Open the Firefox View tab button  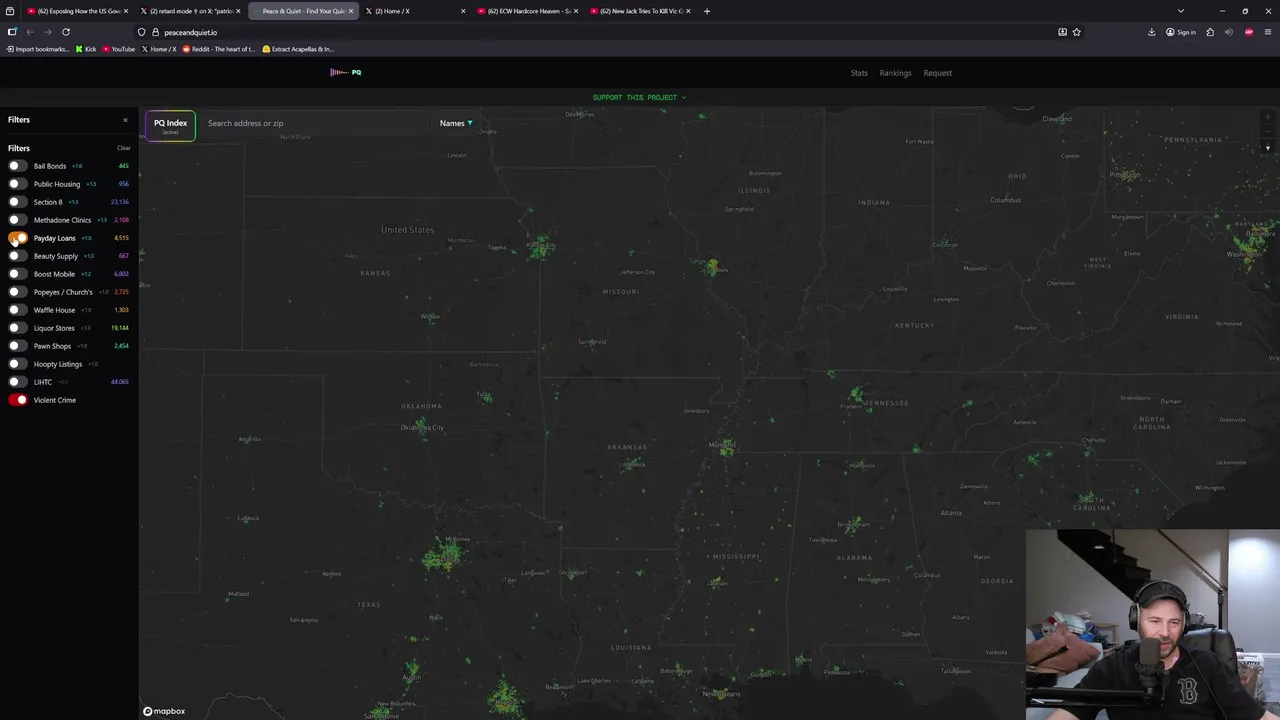pos(10,11)
